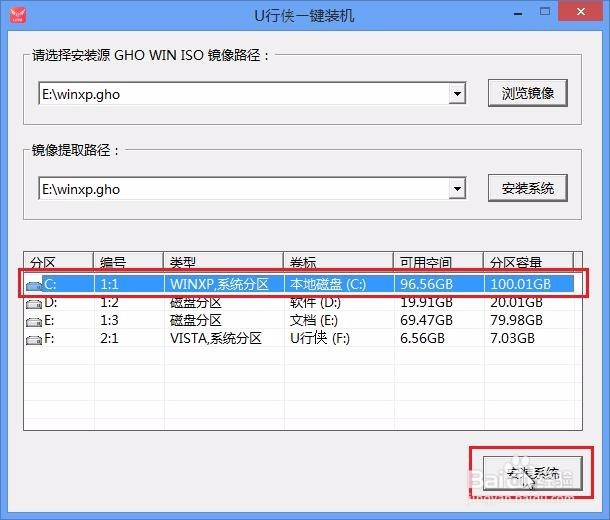Click the D: drive icon
The height and width of the screenshot is (520, 610).
34,304
